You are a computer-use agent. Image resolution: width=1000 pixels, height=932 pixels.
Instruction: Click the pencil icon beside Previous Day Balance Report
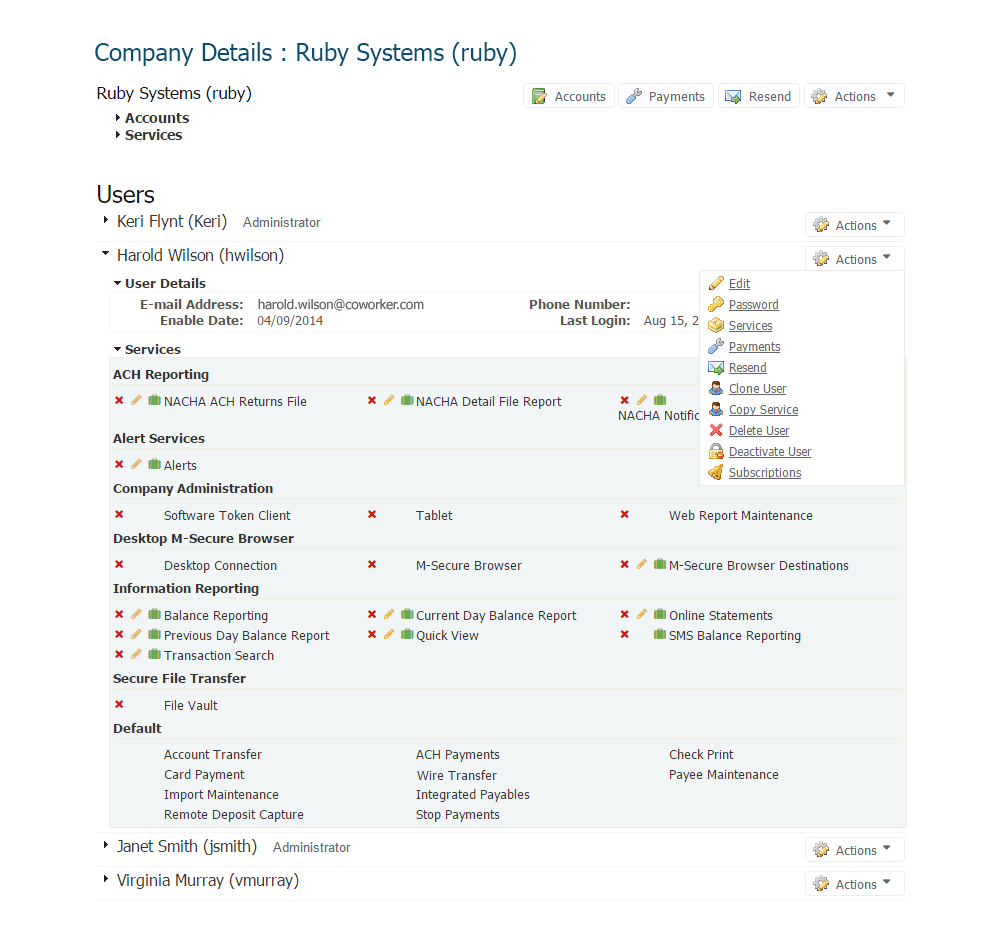[x=136, y=635]
